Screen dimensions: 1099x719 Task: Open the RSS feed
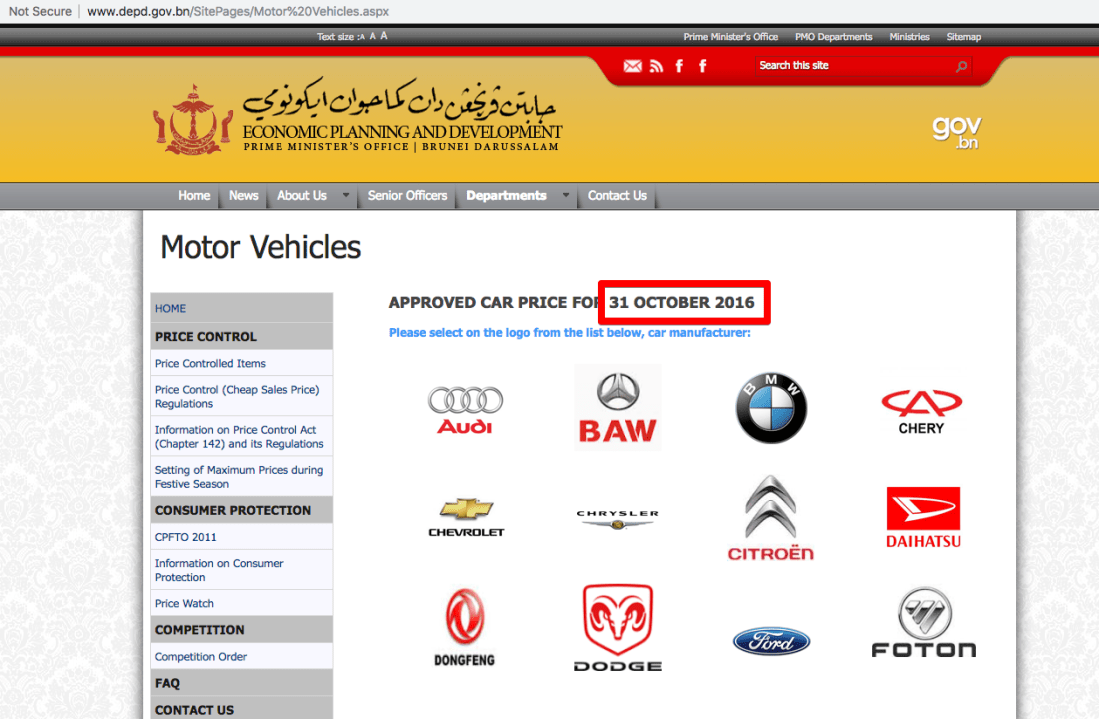[x=656, y=65]
